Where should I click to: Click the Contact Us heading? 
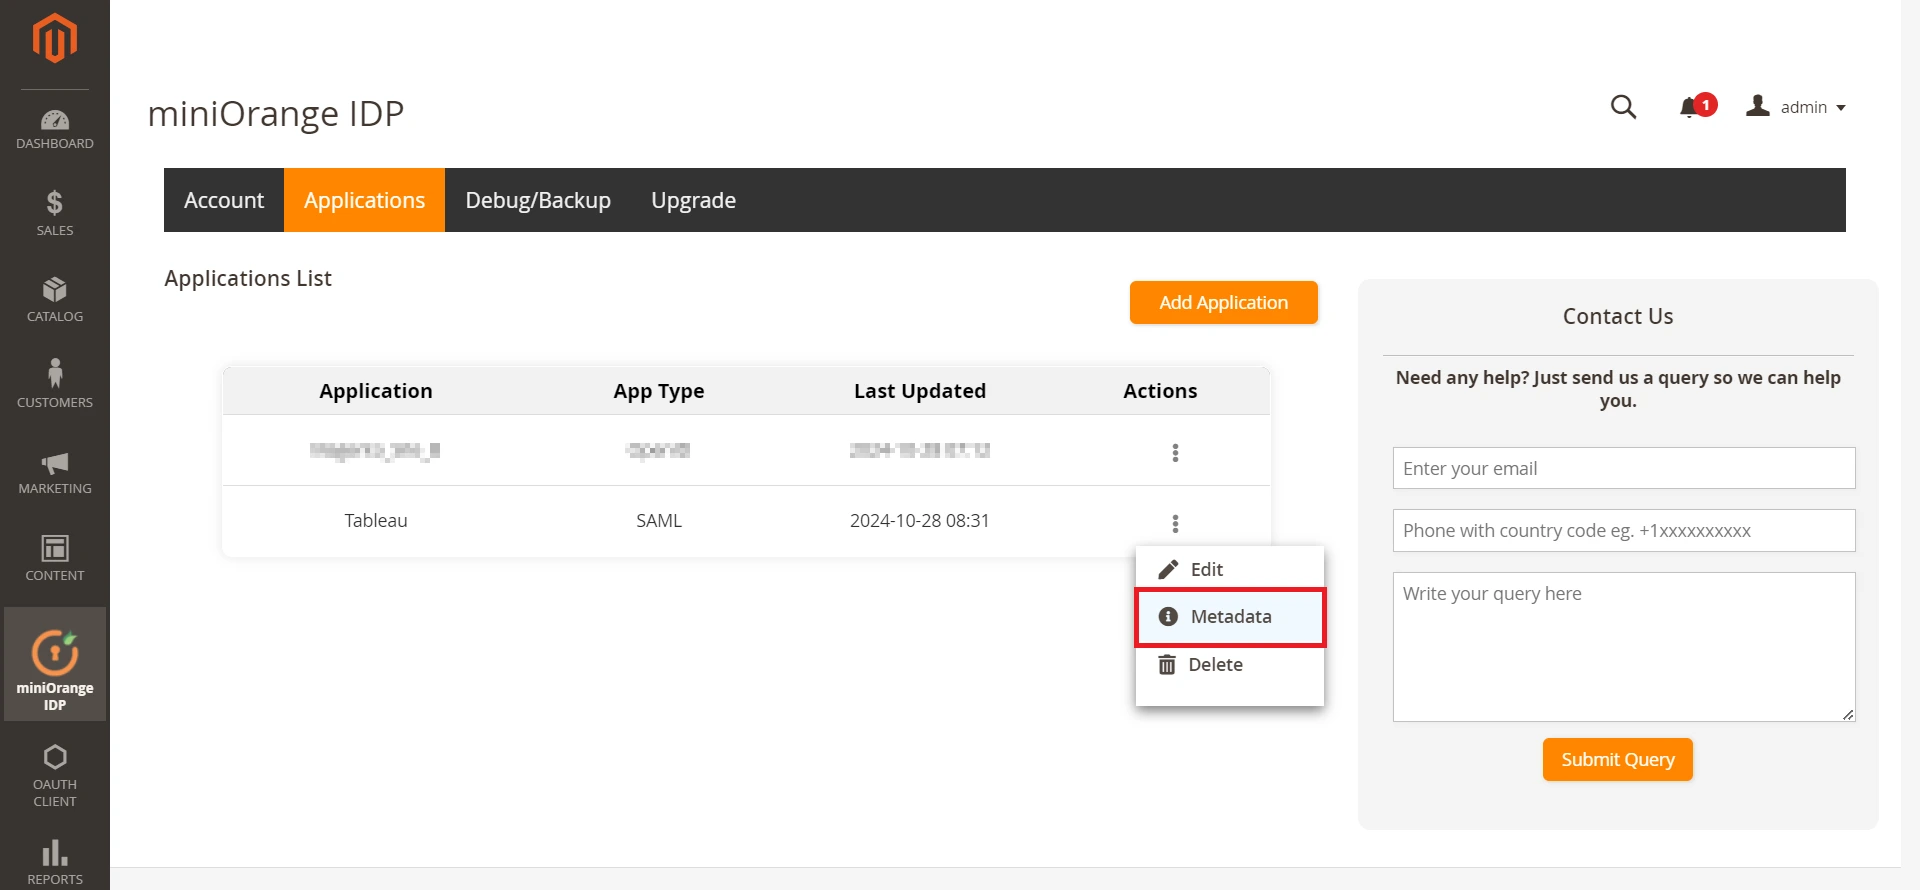click(1617, 316)
